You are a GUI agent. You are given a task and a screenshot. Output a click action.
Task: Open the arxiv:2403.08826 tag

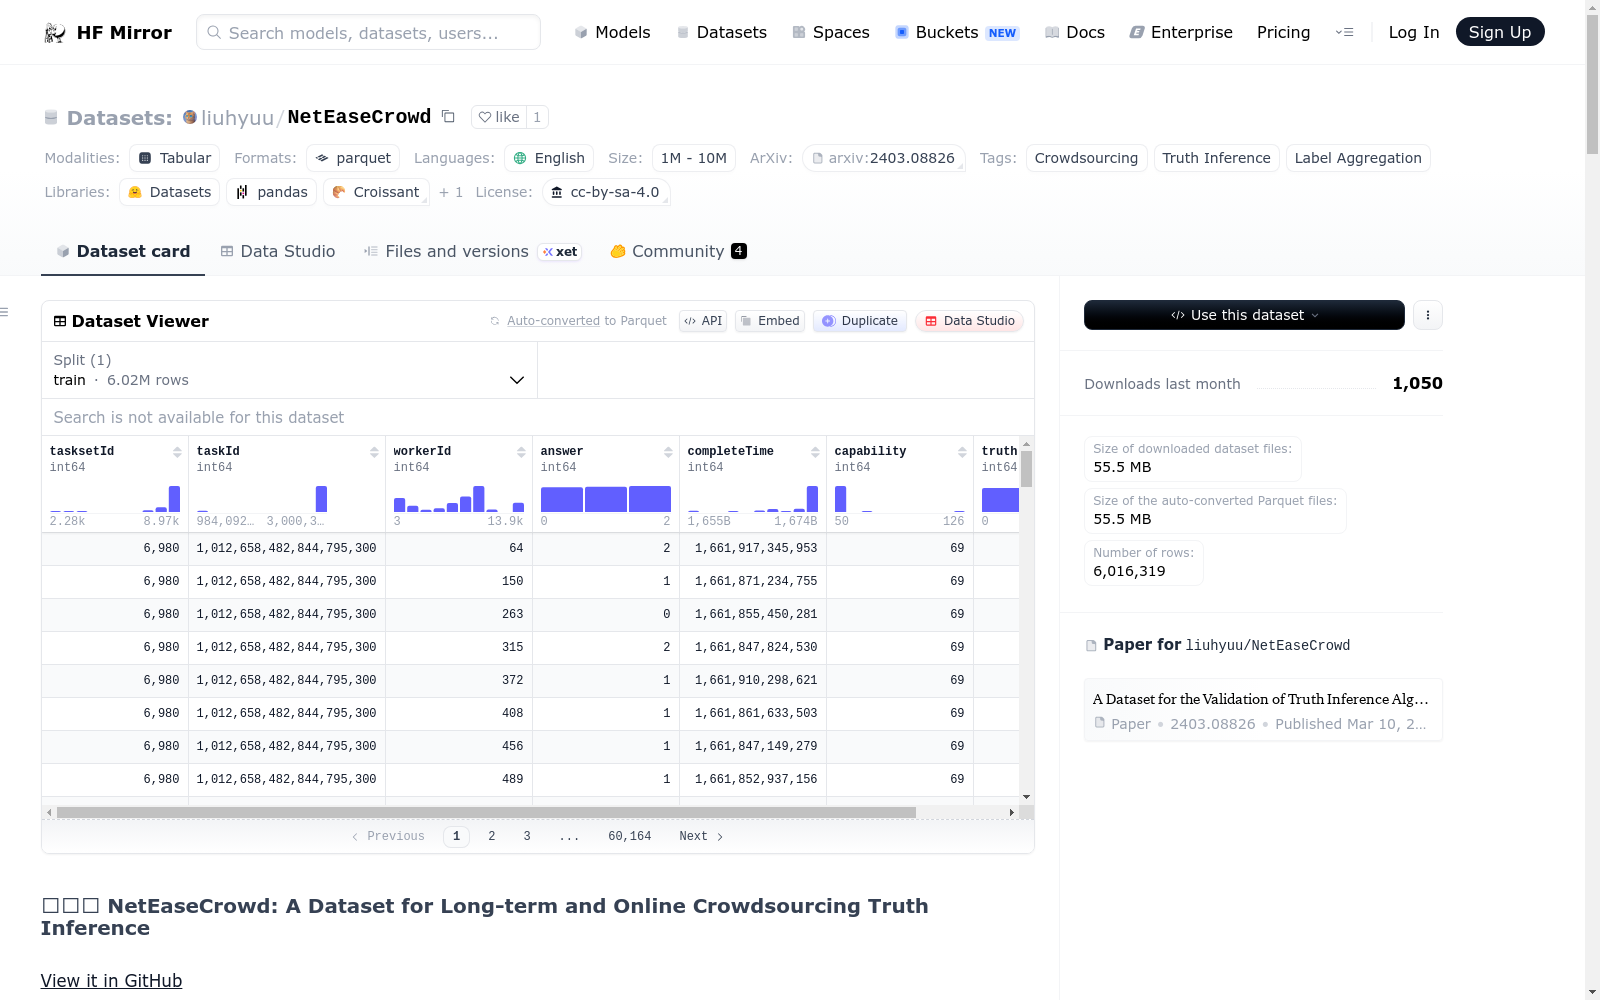coord(884,158)
